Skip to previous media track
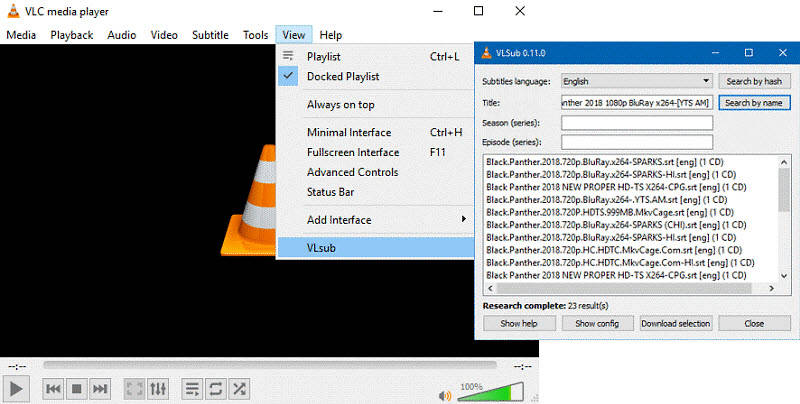 (53, 389)
